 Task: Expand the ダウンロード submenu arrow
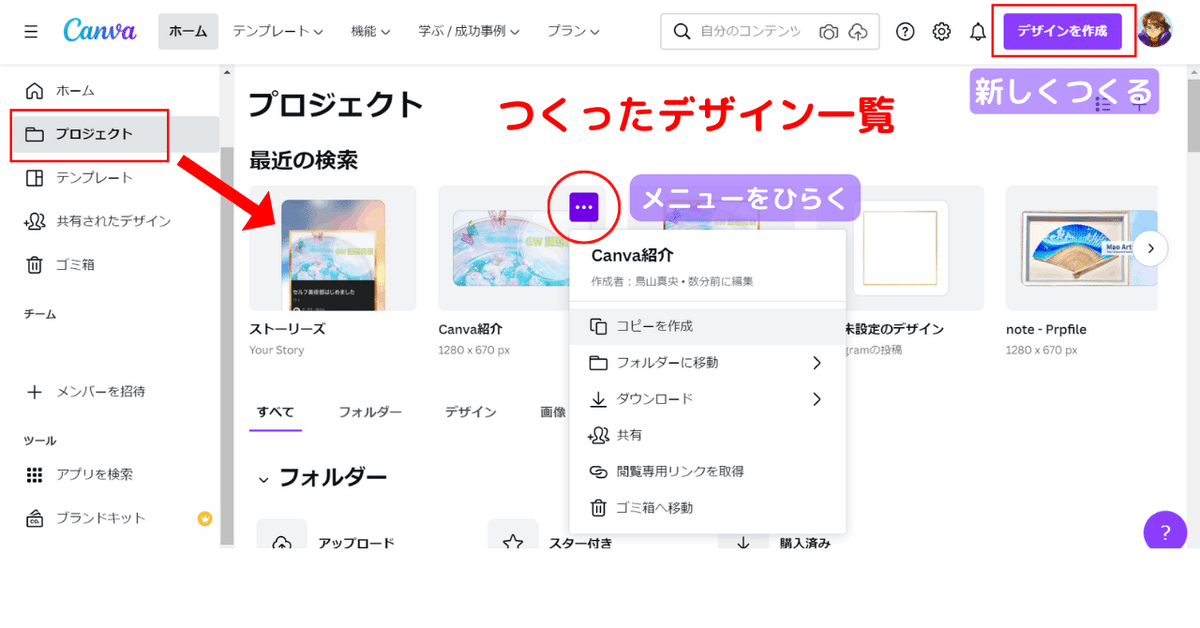(x=816, y=399)
